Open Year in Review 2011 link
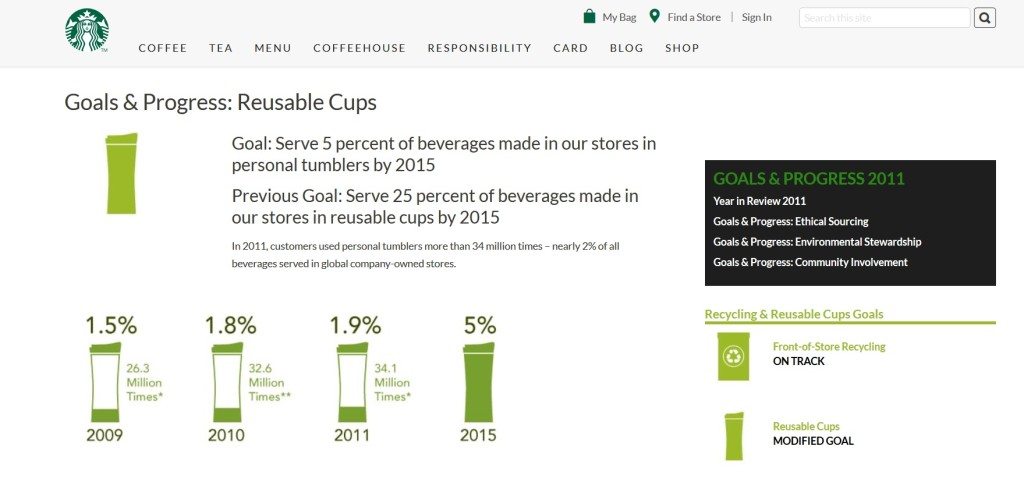This screenshot has height=478, width=1024. (x=760, y=201)
